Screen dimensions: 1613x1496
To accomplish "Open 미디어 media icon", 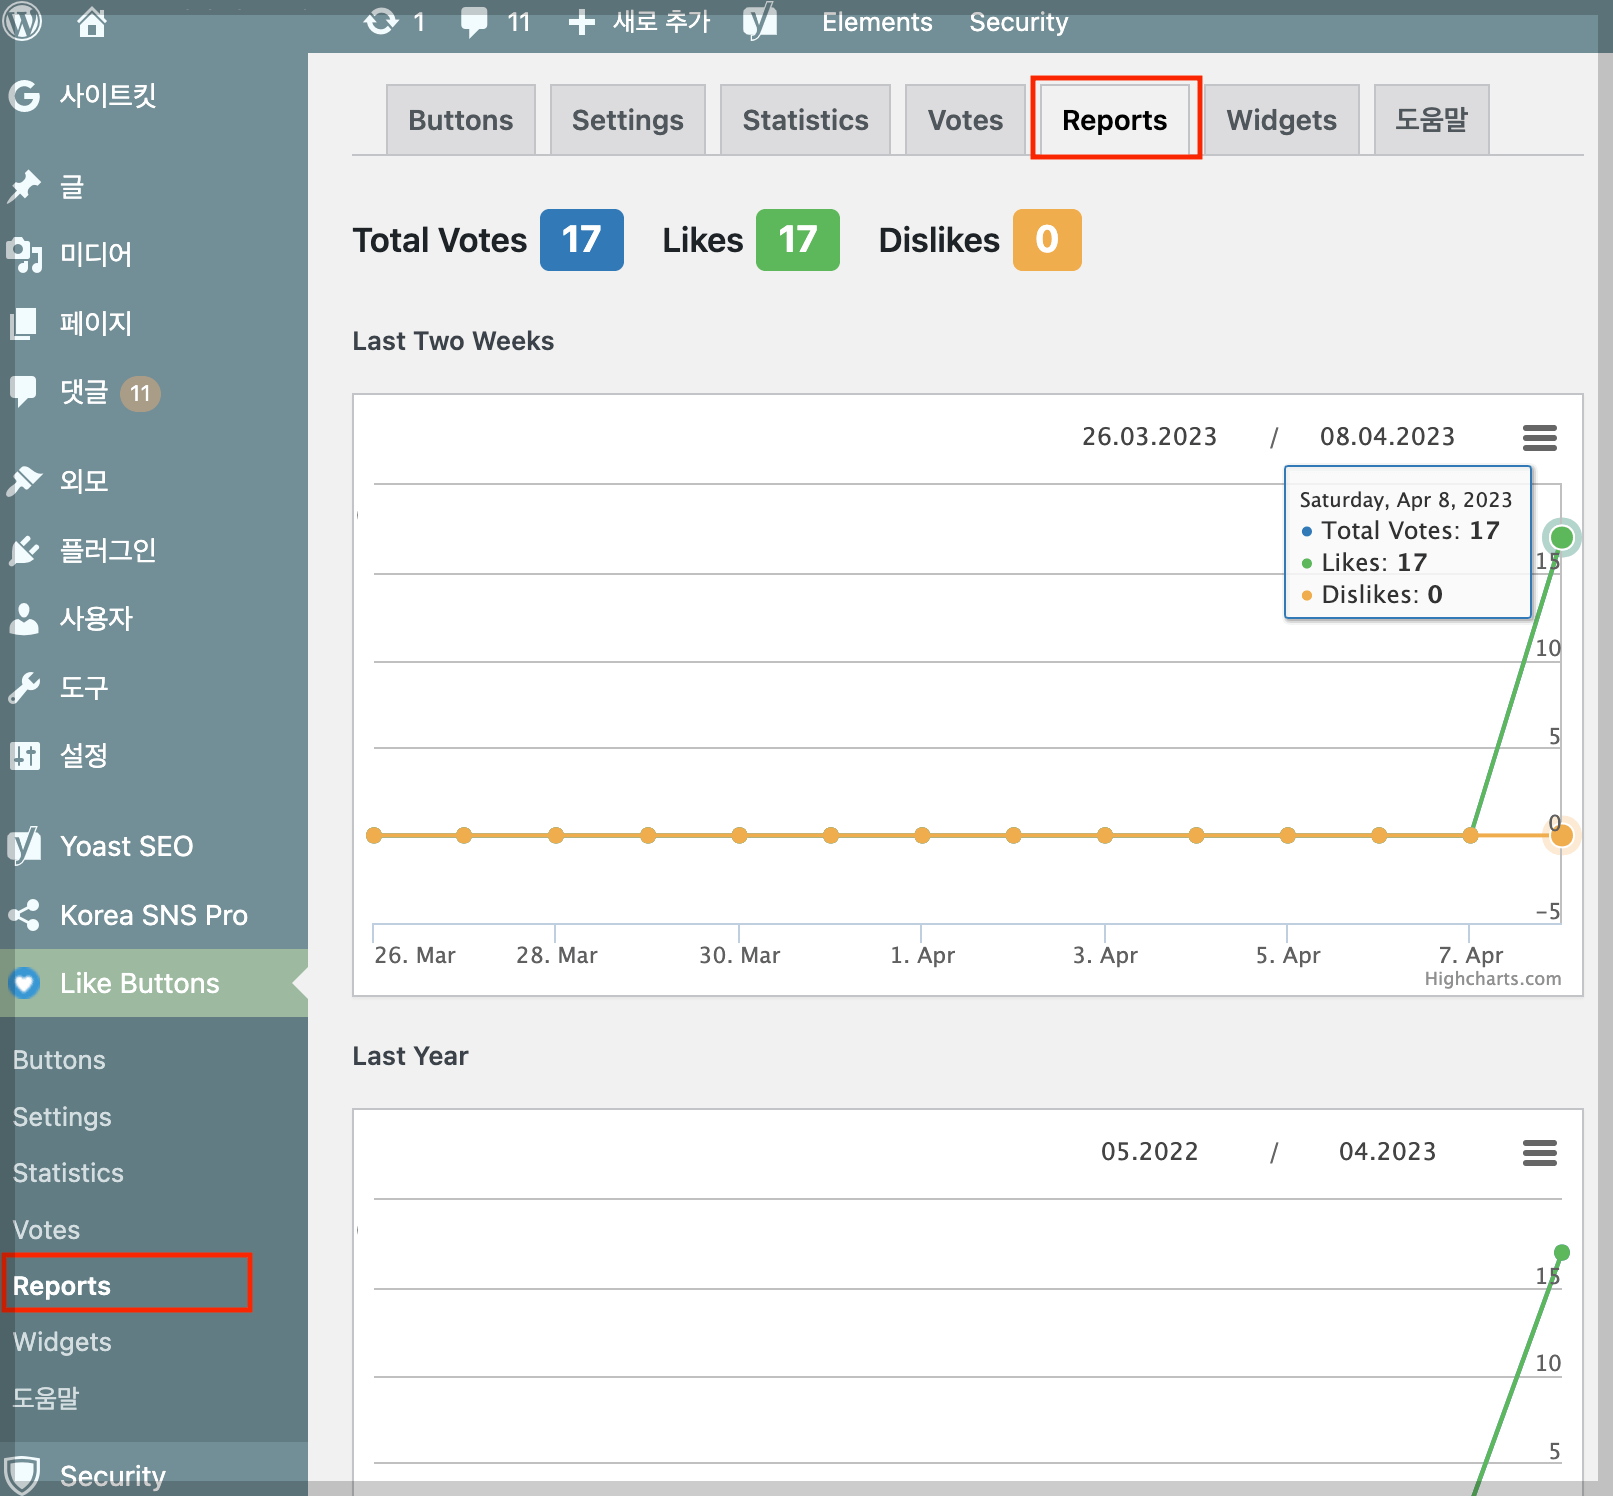I will (x=24, y=254).
